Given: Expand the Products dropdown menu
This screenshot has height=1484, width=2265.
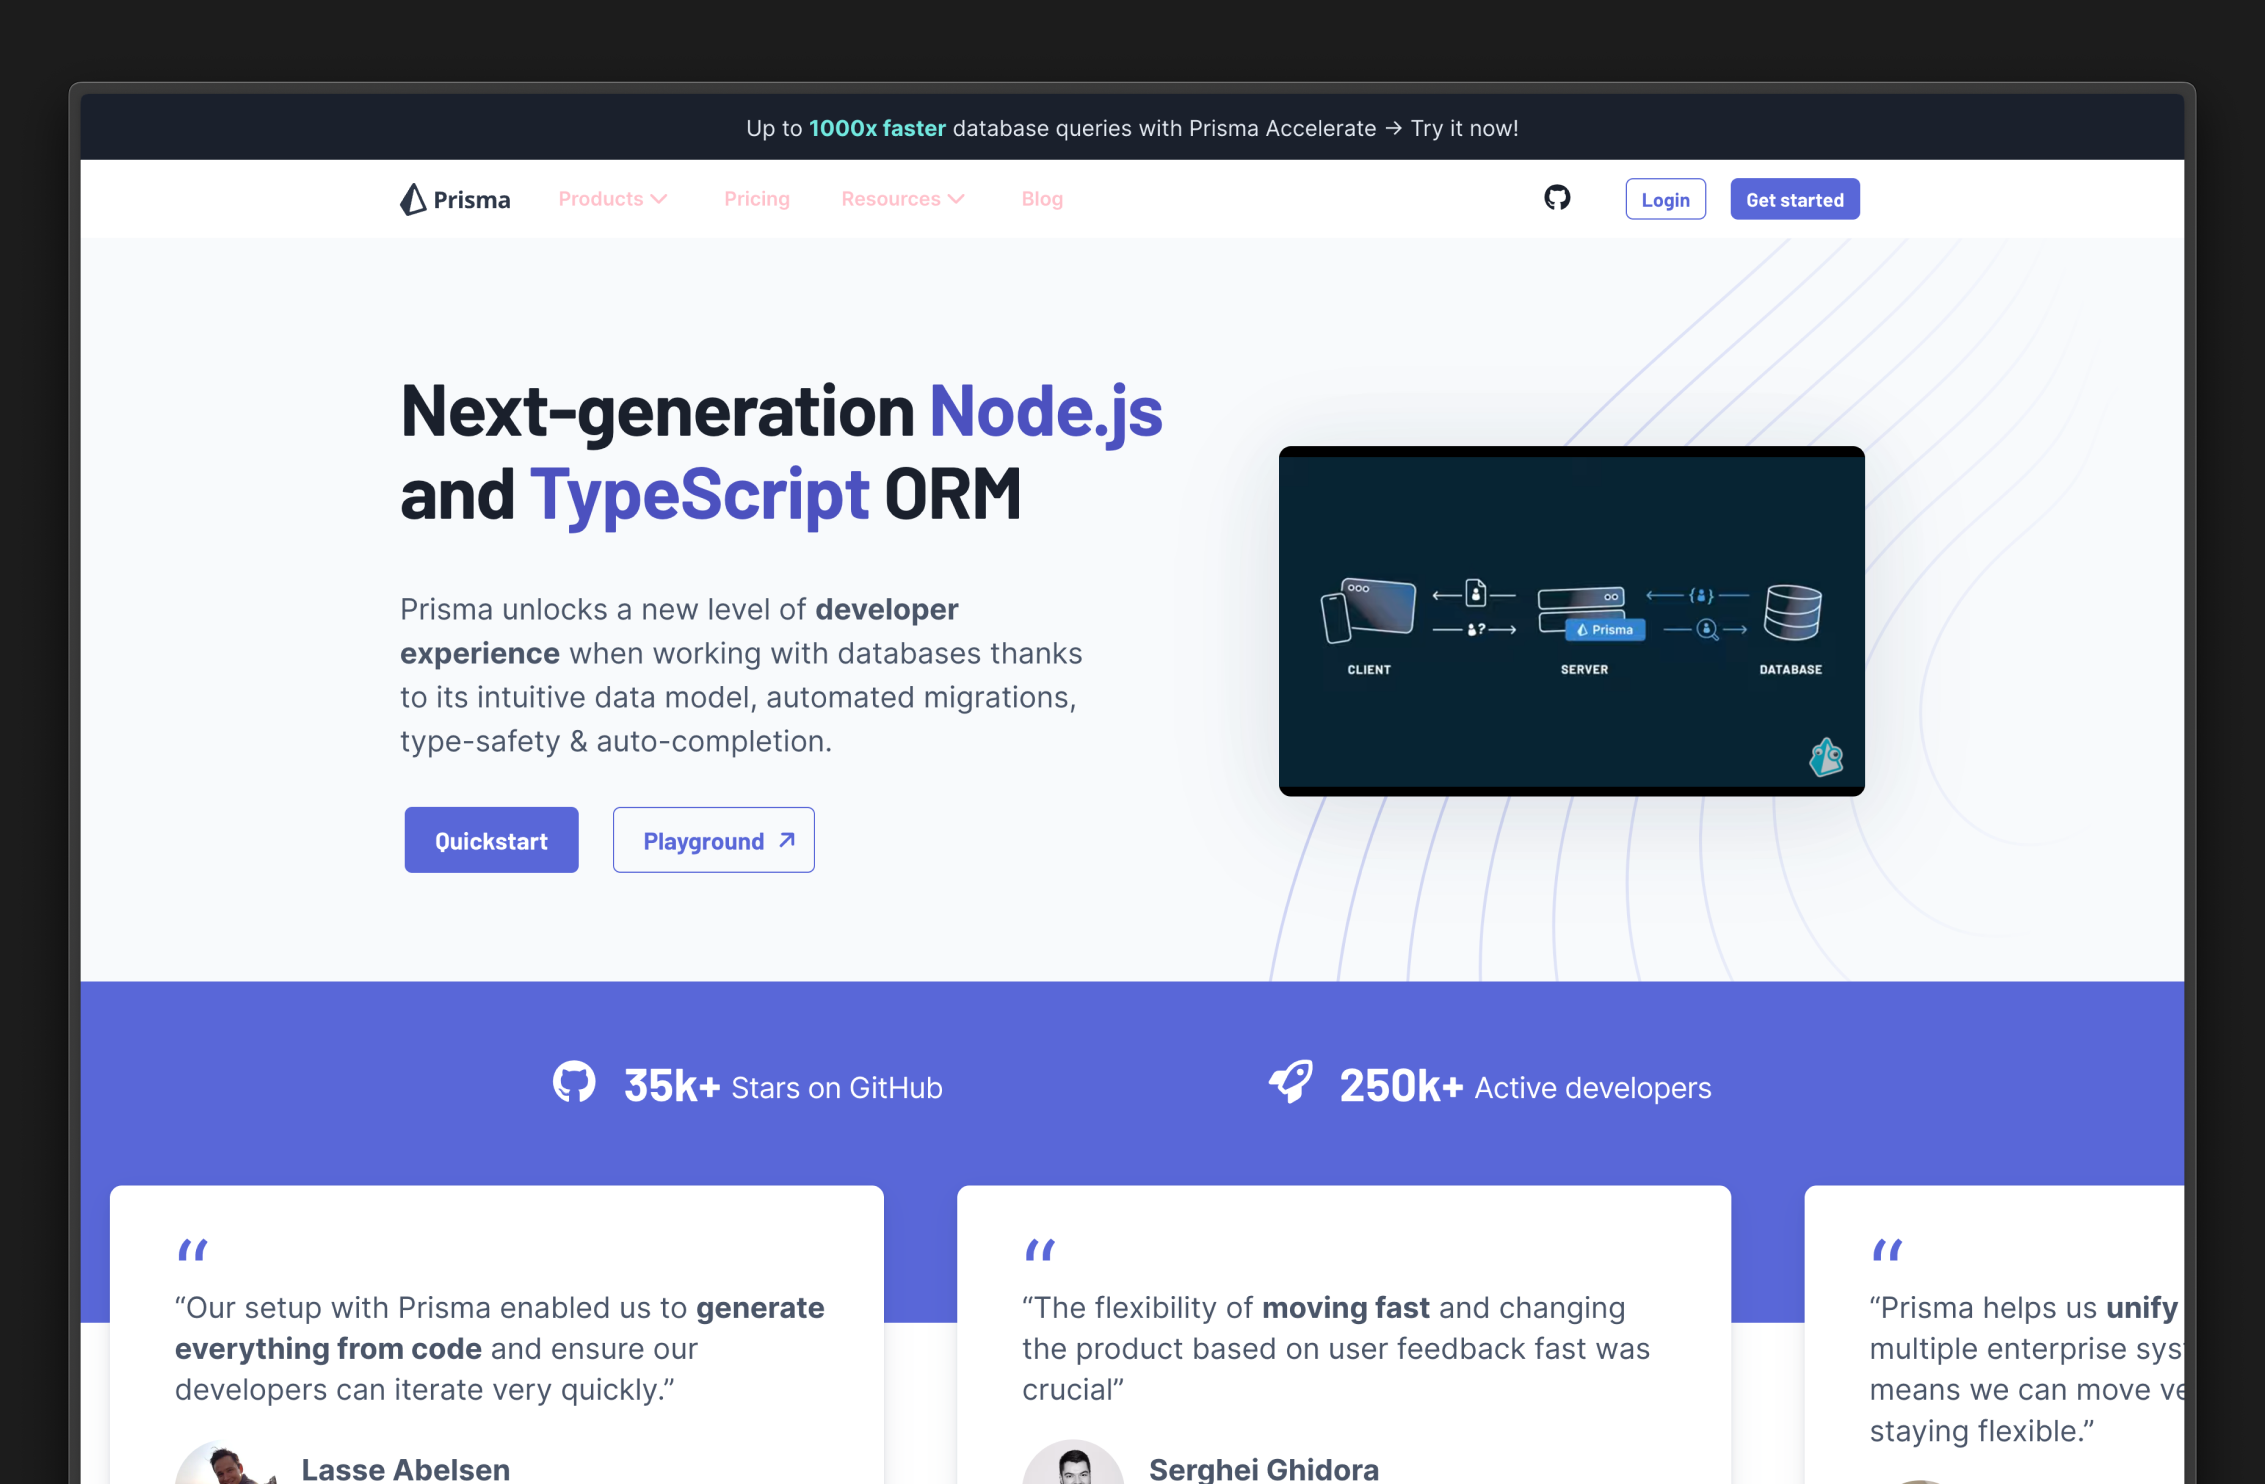Looking at the screenshot, I should pos(601,199).
